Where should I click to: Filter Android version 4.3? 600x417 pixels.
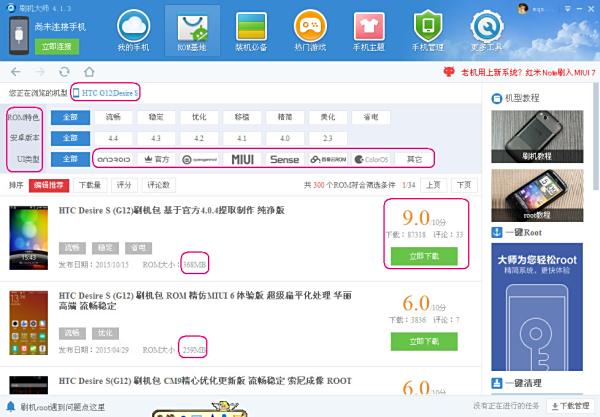point(156,138)
